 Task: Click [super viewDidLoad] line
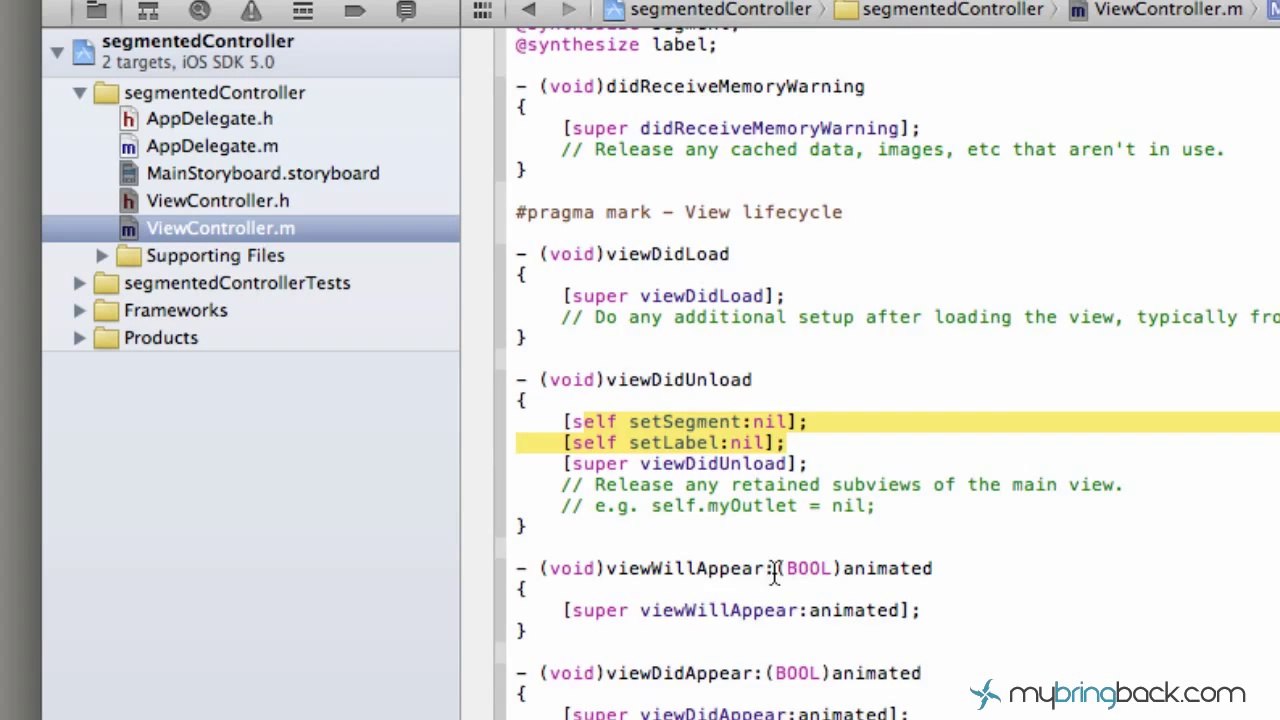[x=673, y=297]
